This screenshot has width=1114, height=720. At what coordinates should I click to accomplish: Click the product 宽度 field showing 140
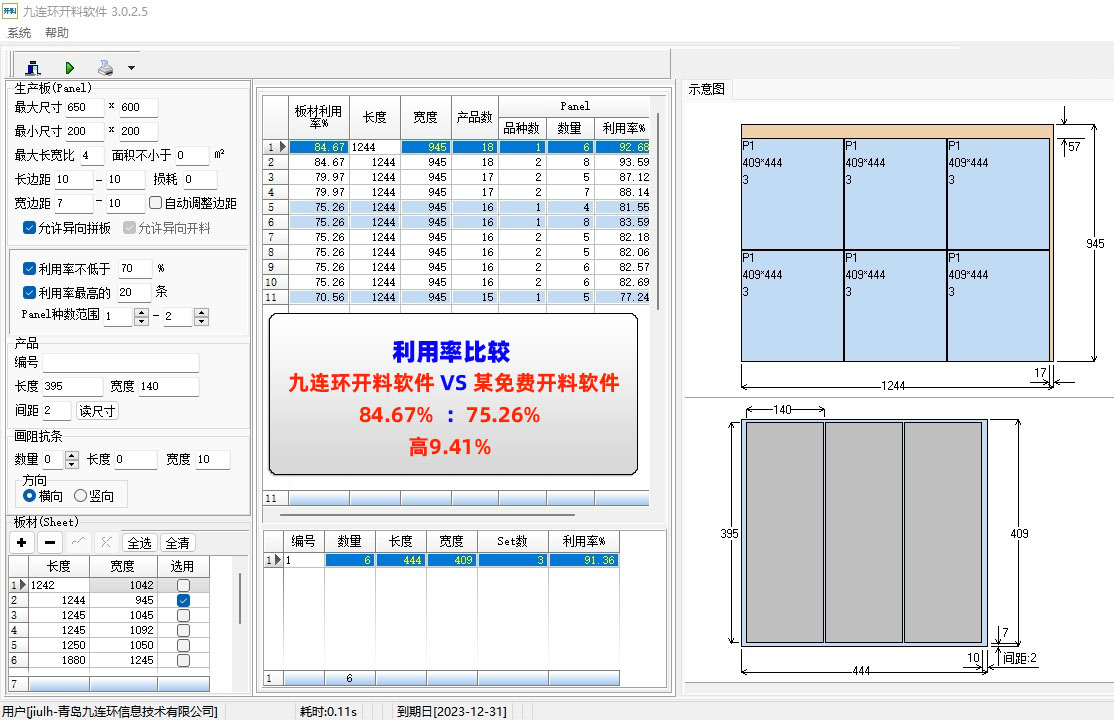pos(168,387)
